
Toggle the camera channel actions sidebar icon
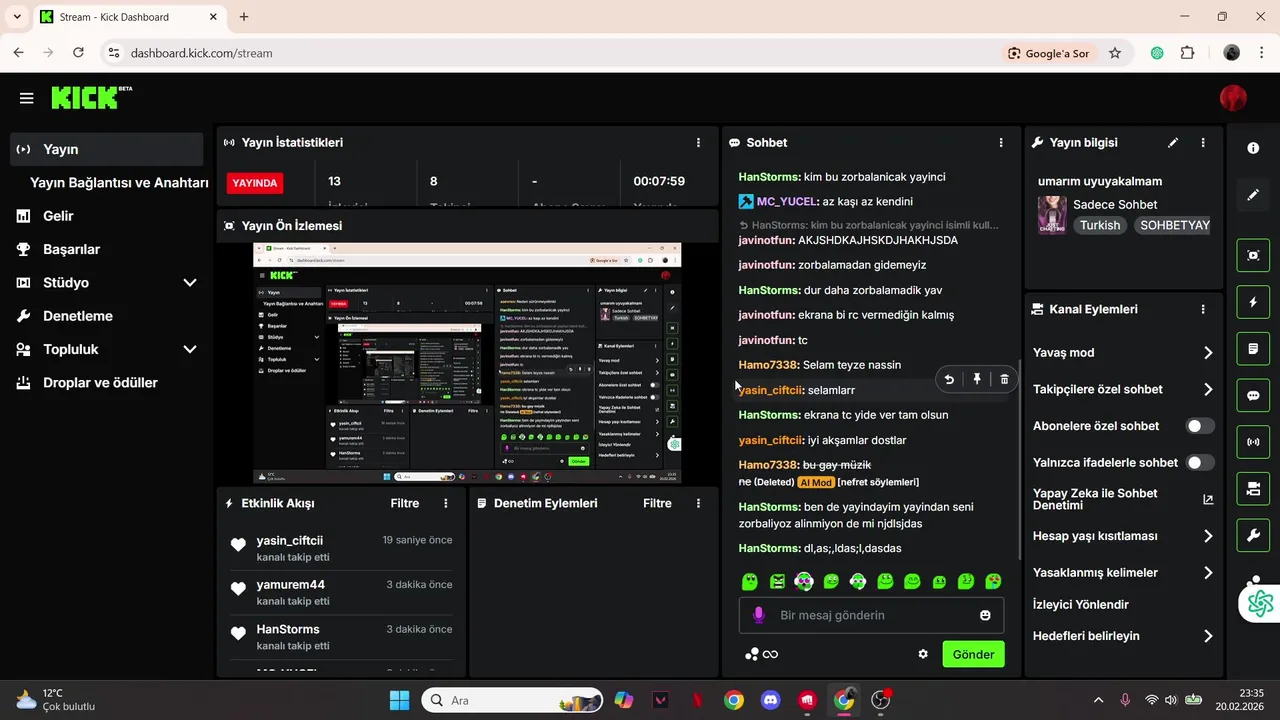[1253, 489]
